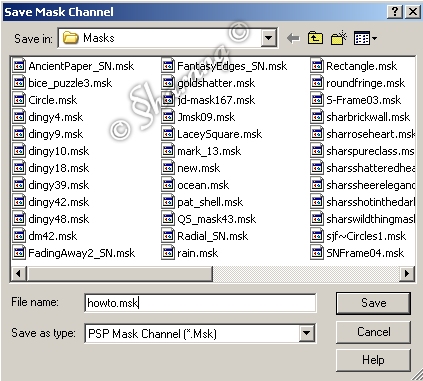Click the Cancel button
Image resolution: width=423 pixels, height=381 pixels.
point(373,332)
